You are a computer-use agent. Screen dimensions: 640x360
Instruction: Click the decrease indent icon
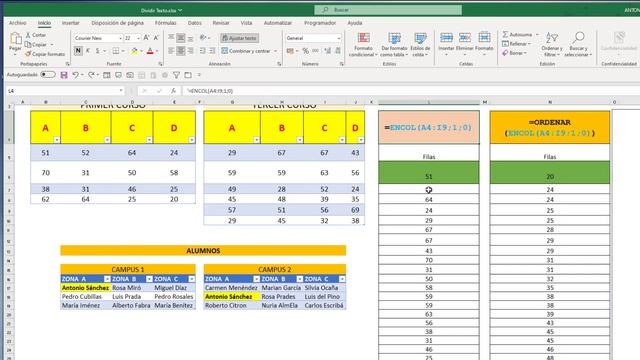point(202,51)
